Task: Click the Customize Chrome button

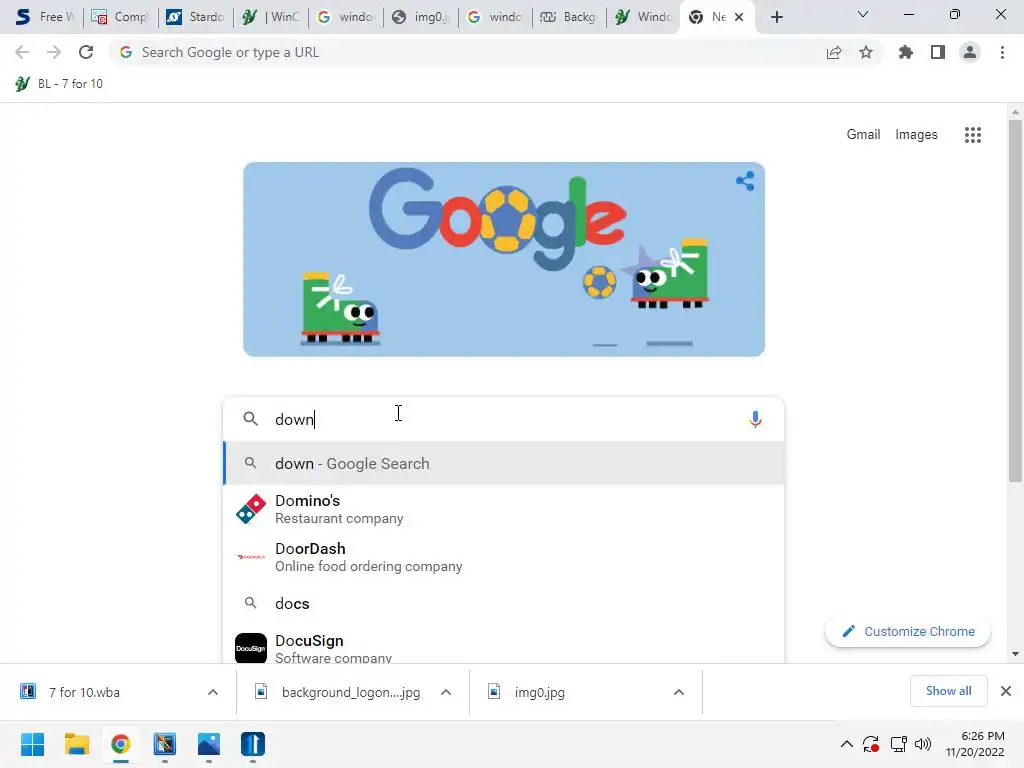Action: click(908, 632)
